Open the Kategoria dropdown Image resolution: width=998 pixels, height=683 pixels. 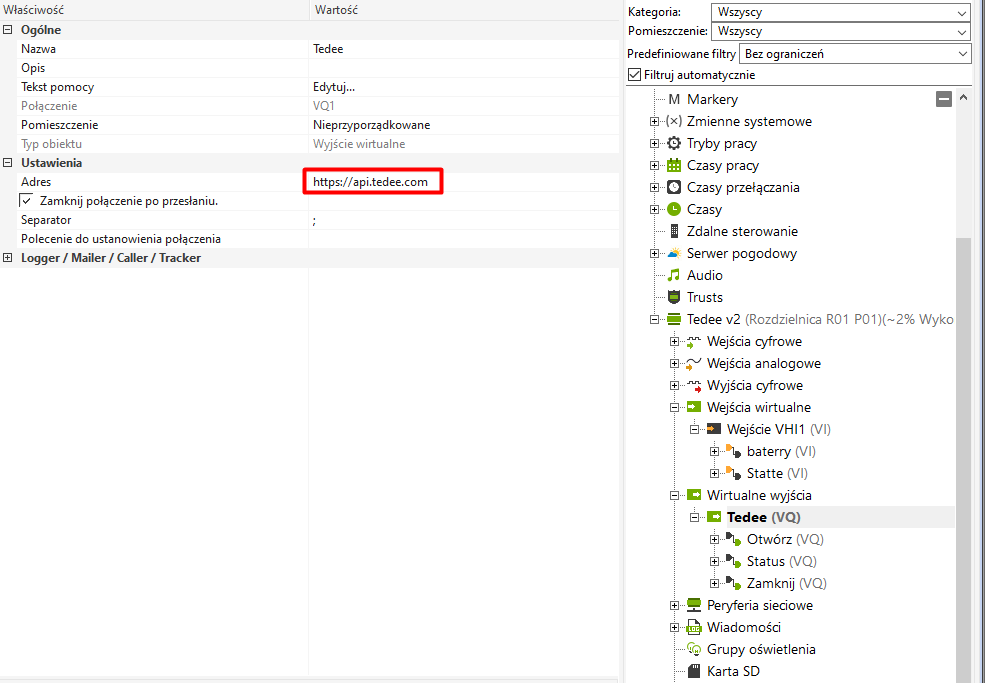point(840,13)
